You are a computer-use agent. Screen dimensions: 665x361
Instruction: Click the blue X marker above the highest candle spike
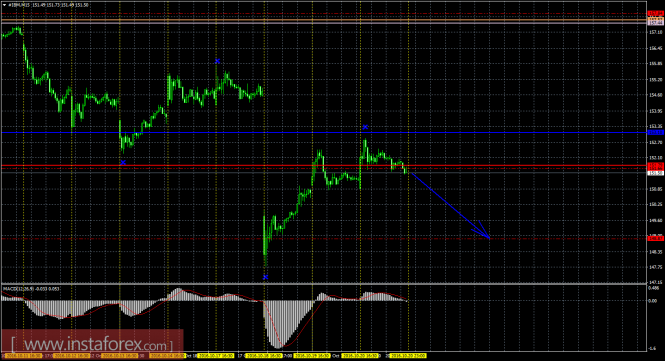pos(218,62)
